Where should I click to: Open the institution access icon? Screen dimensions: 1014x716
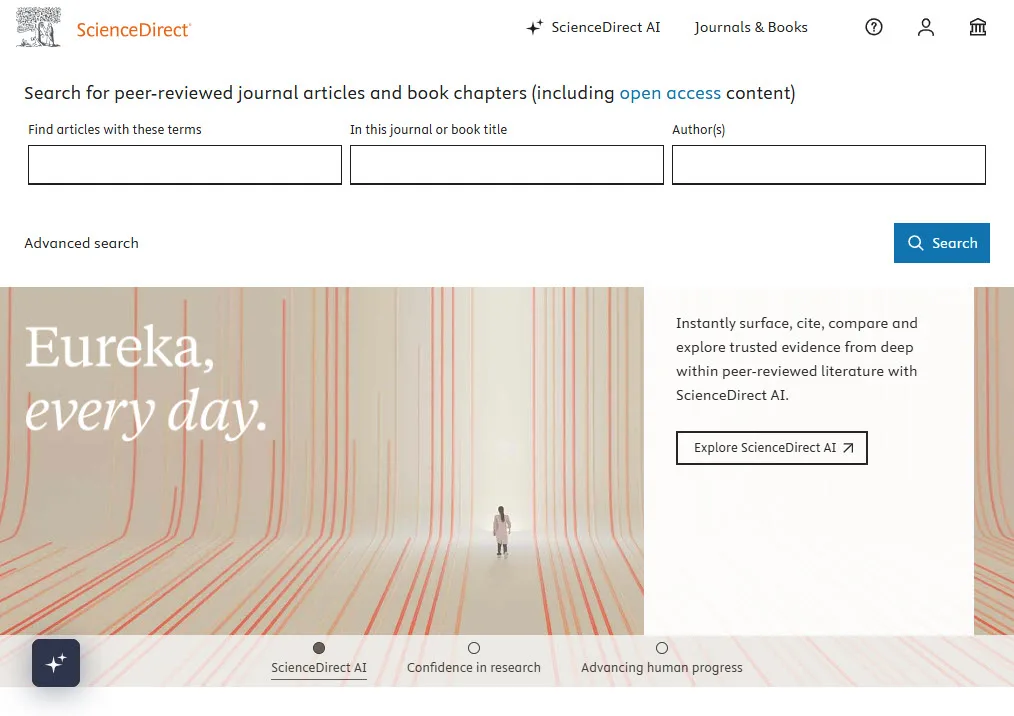click(x=977, y=27)
